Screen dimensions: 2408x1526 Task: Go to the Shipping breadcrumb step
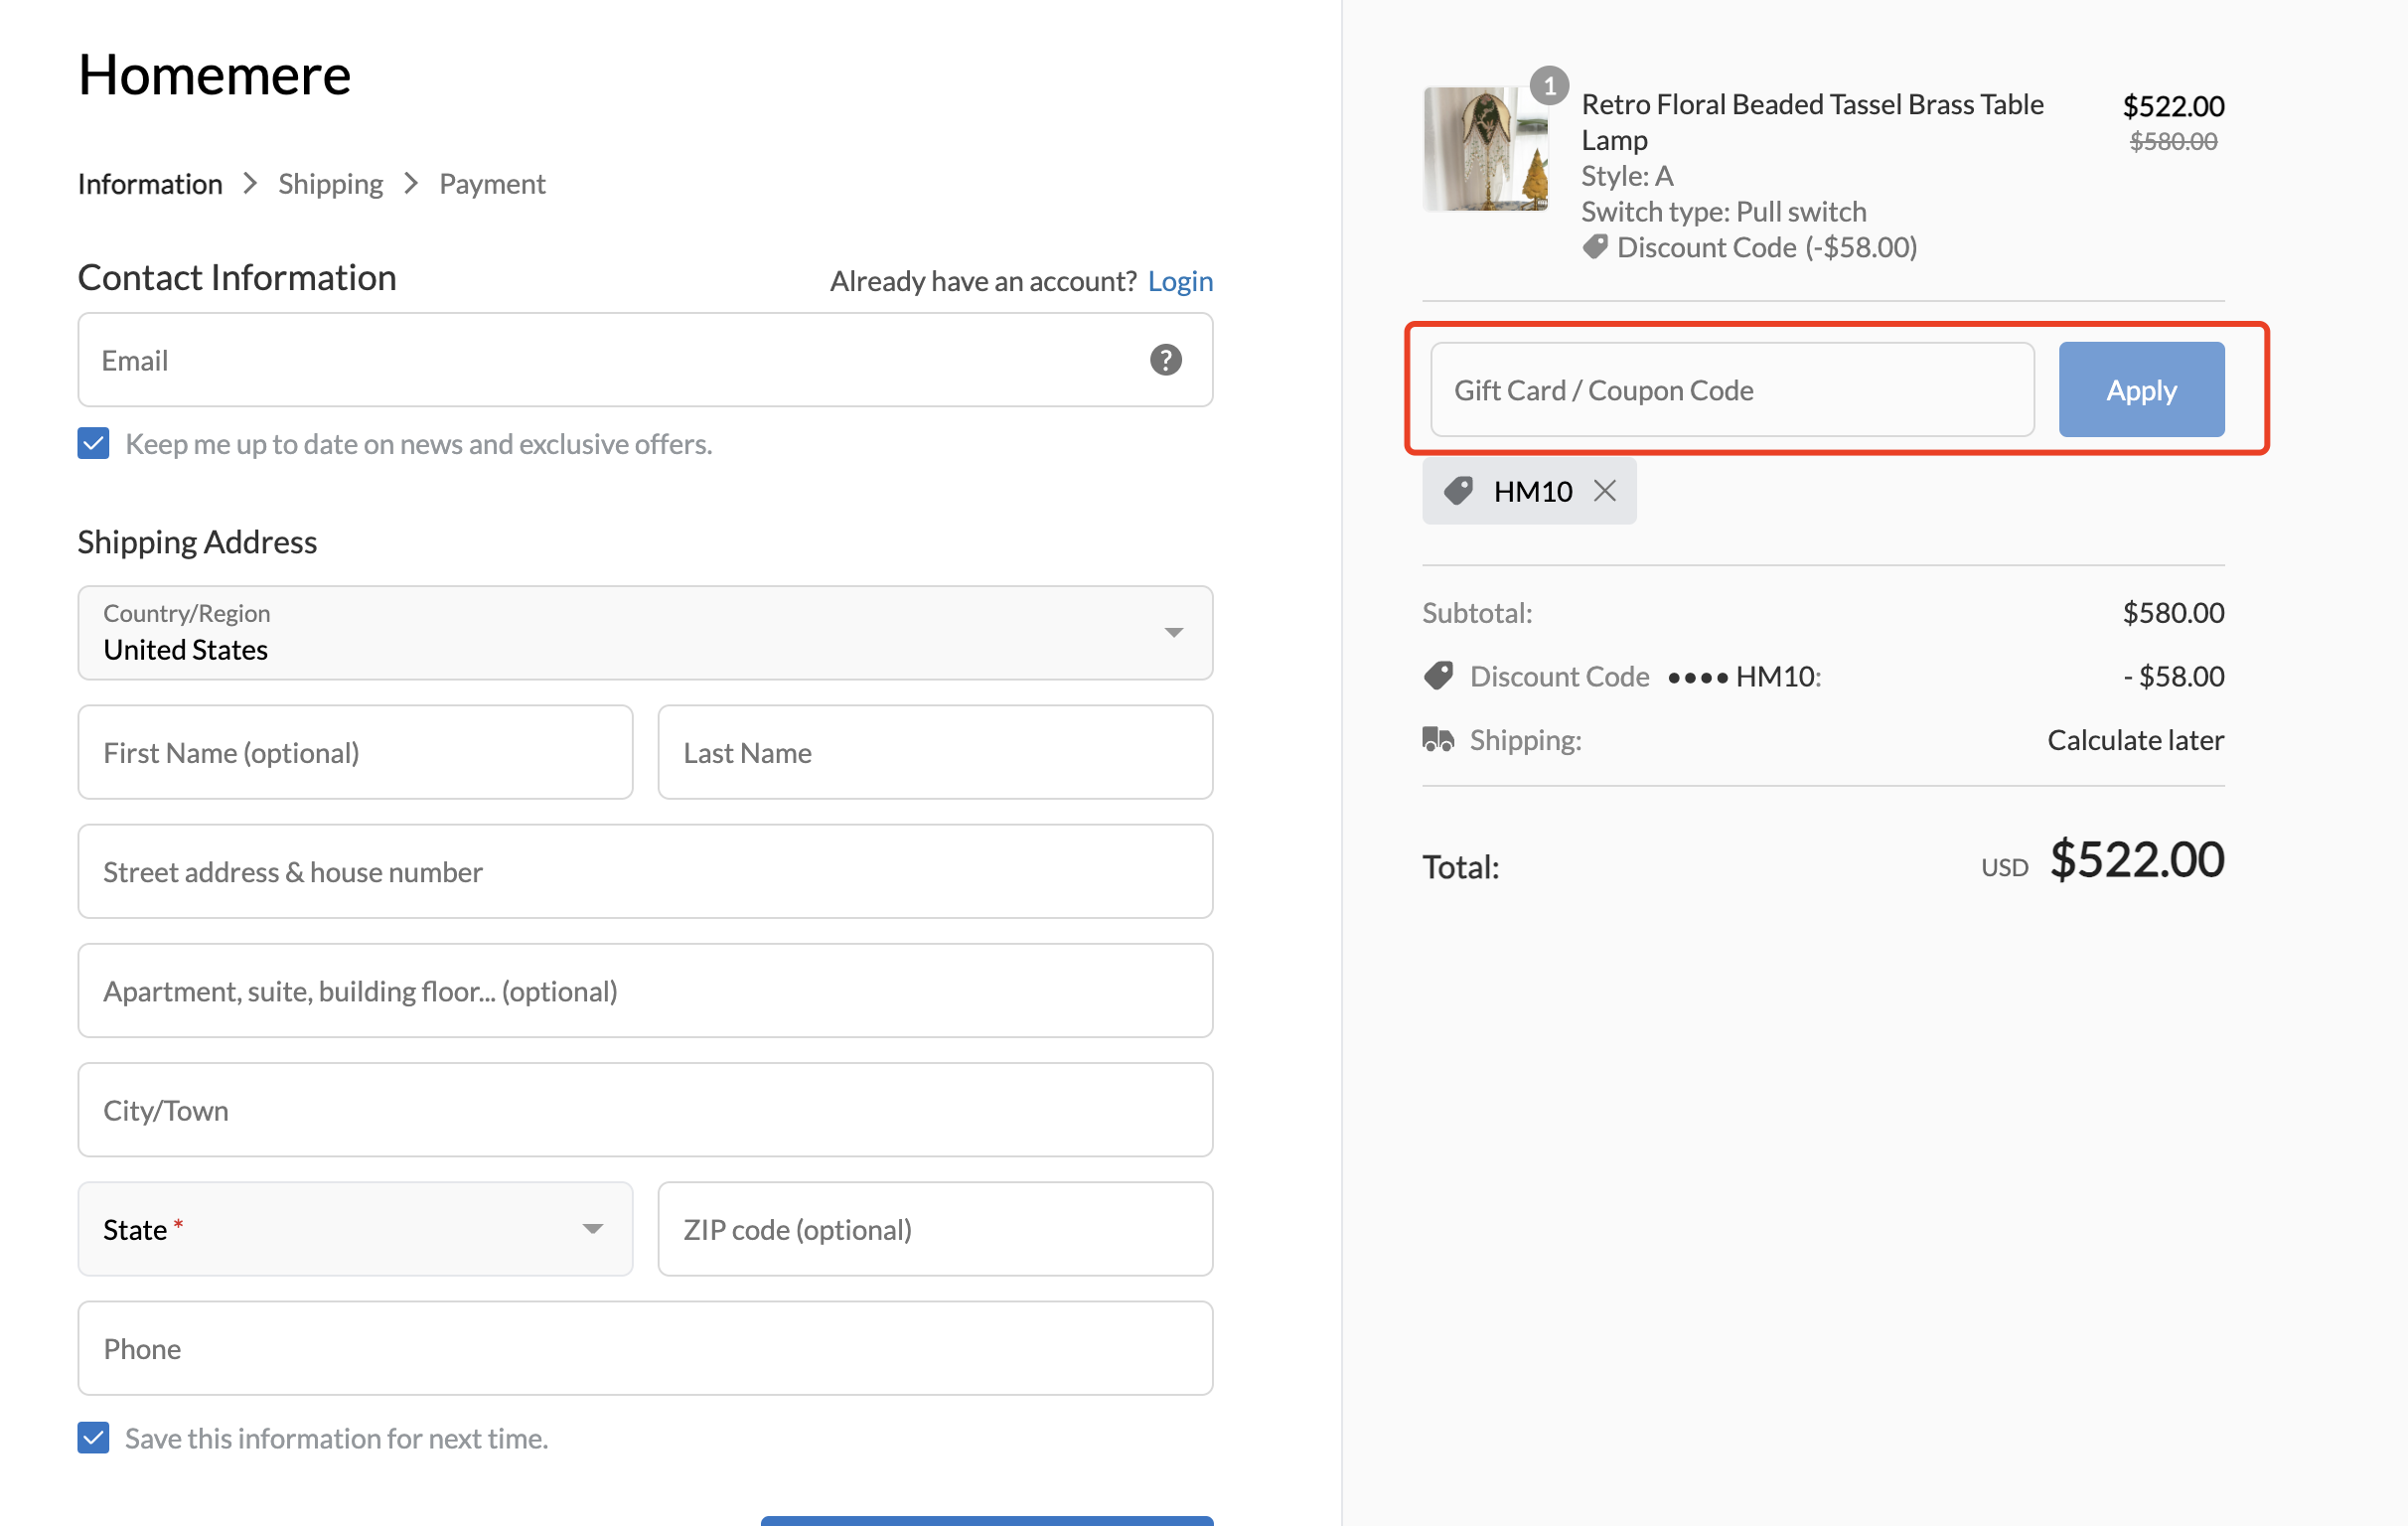point(331,184)
